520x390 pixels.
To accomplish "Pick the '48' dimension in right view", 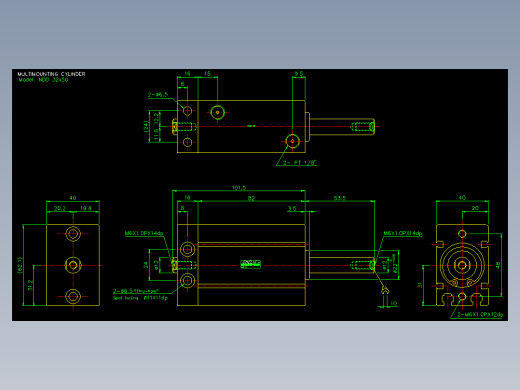I will [x=498, y=265].
